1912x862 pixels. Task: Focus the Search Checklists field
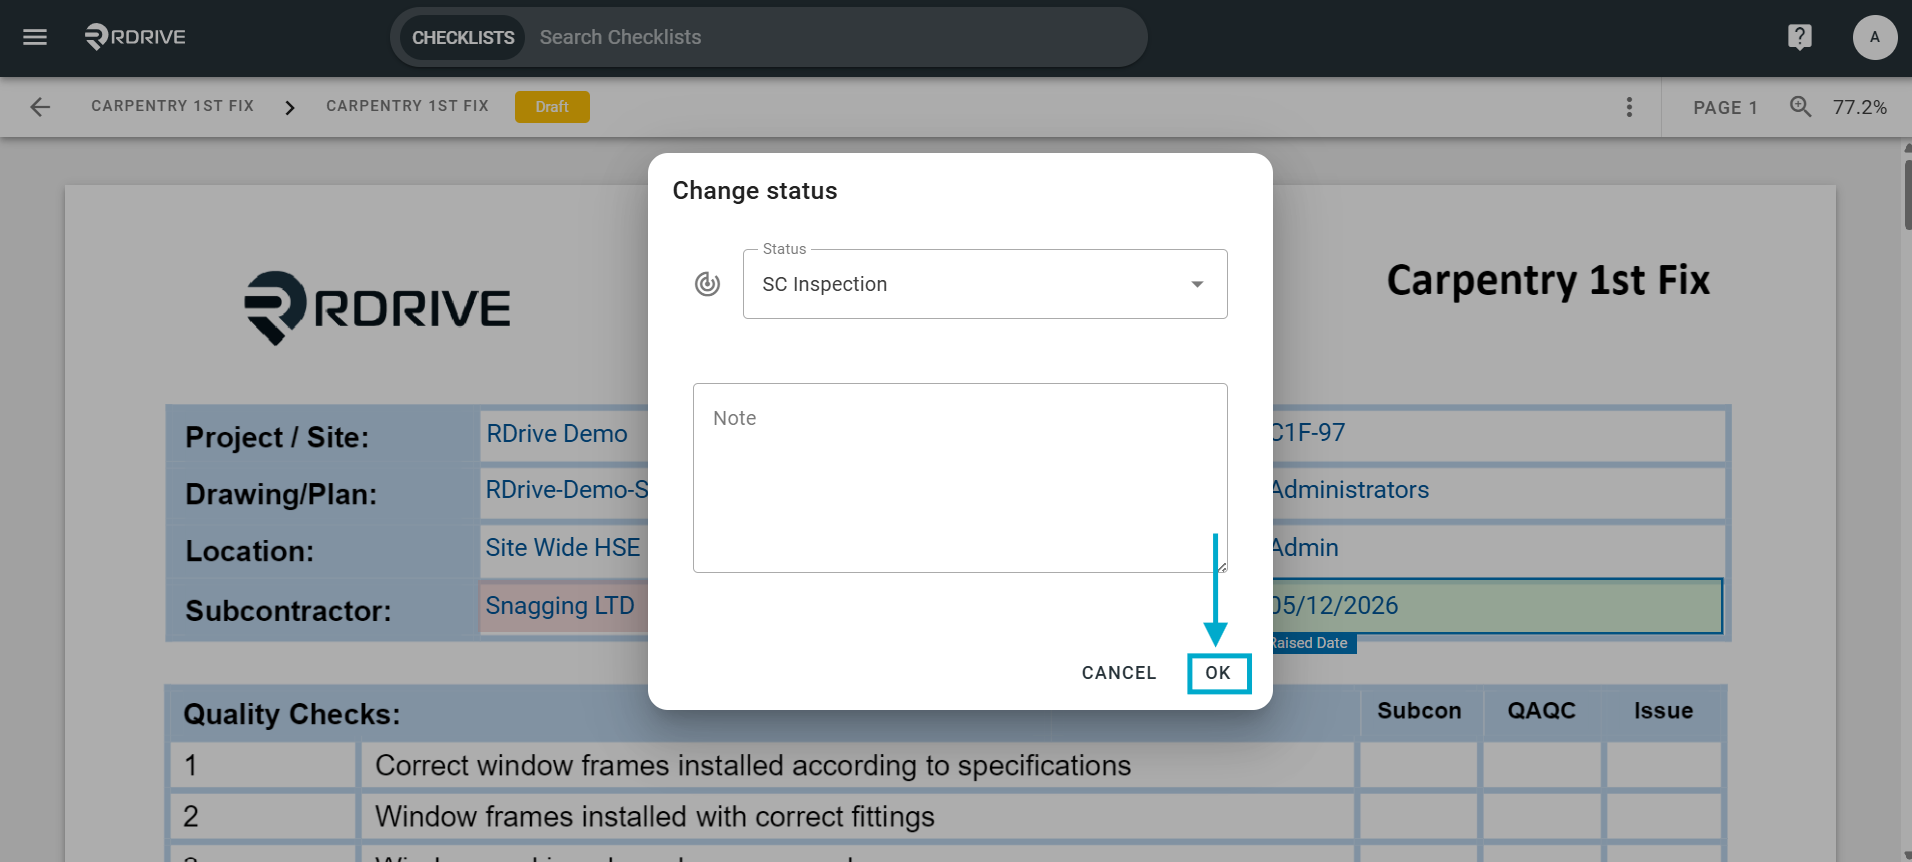(x=836, y=37)
